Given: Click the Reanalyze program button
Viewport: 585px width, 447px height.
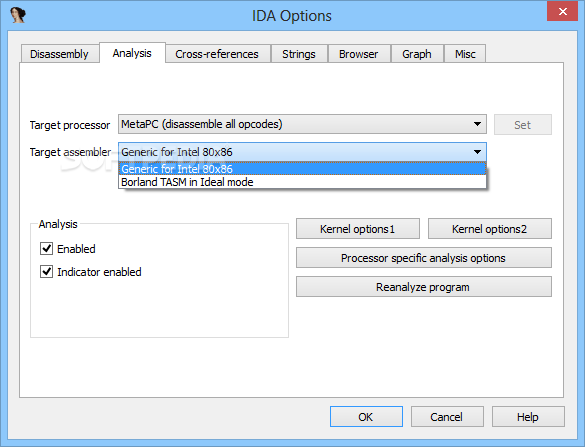Looking at the screenshot, I should [x=423, y=287].
